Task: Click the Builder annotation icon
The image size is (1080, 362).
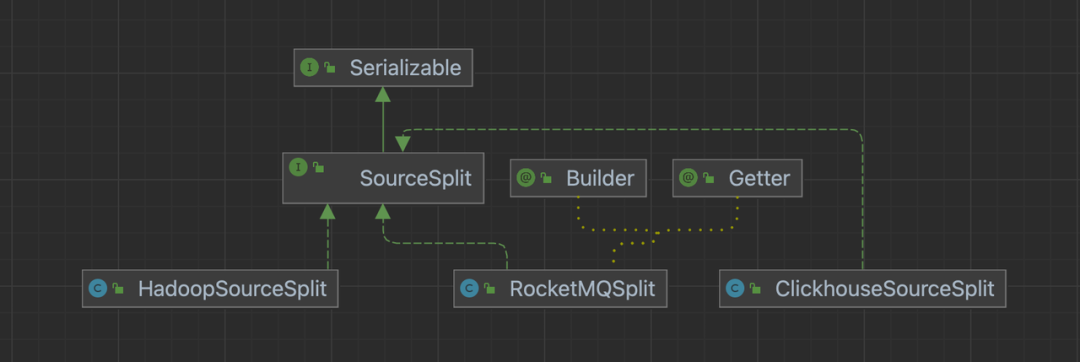Action: pyautogui.click(x=526, y=178)
